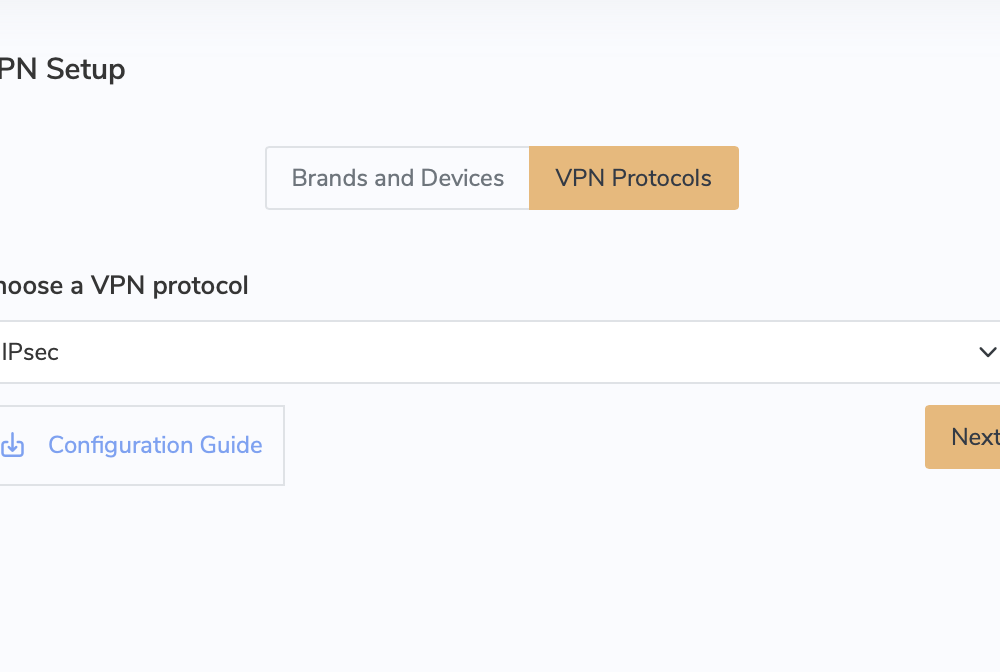Select the VPN Protocols tab
Screen dimensions: 1000x672
[x=633, y=177]
